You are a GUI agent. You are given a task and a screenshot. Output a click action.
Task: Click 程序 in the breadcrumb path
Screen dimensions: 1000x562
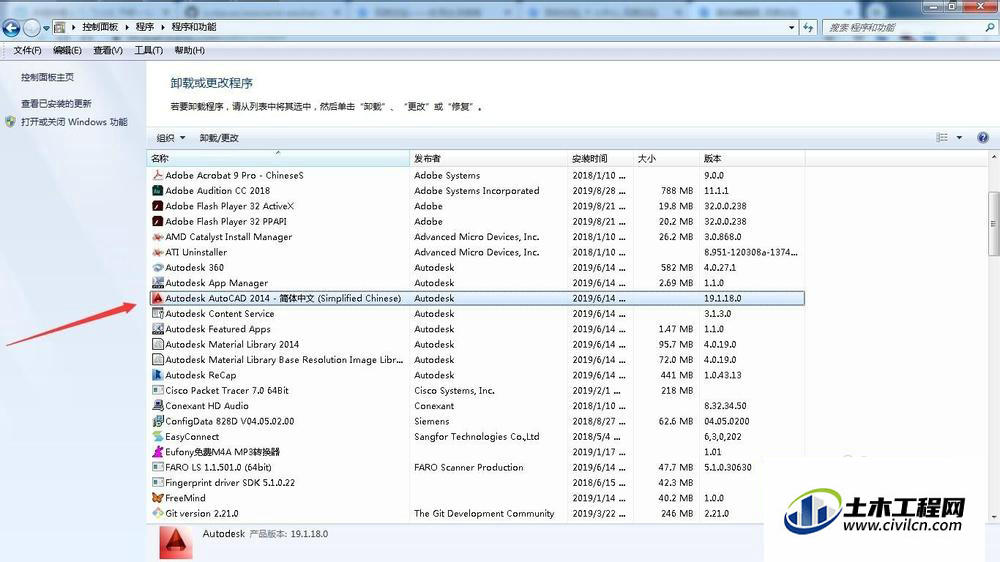(145, 27)
